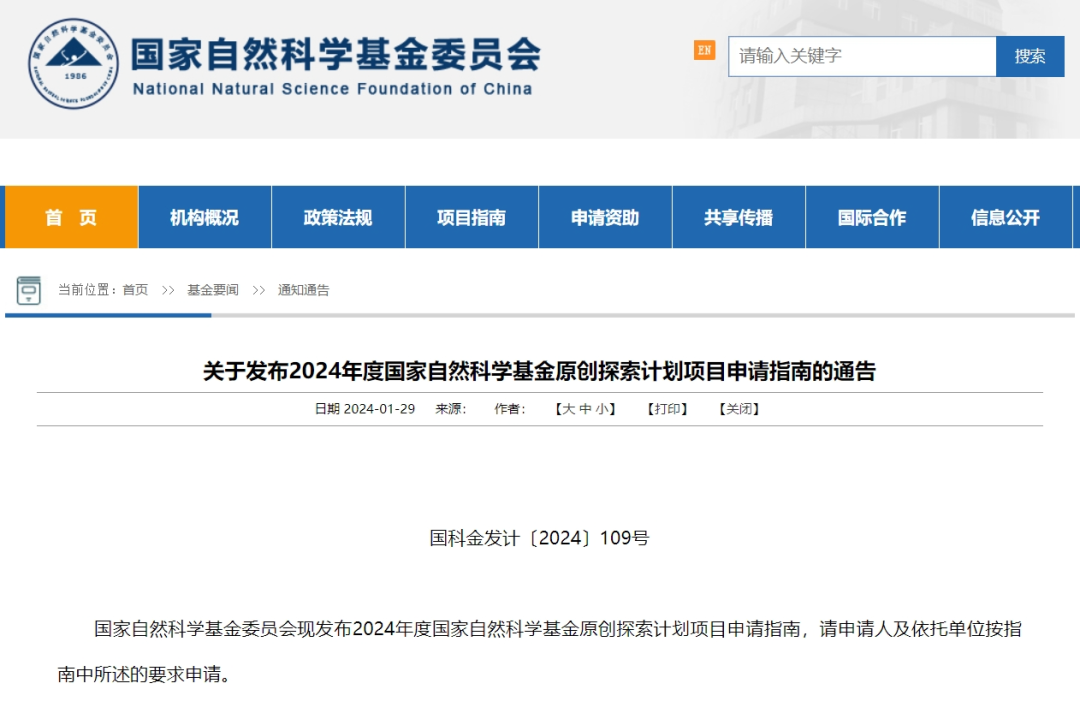Click the 打印 print link
The height and width of the screenshot is (725, 1080).
667,409
